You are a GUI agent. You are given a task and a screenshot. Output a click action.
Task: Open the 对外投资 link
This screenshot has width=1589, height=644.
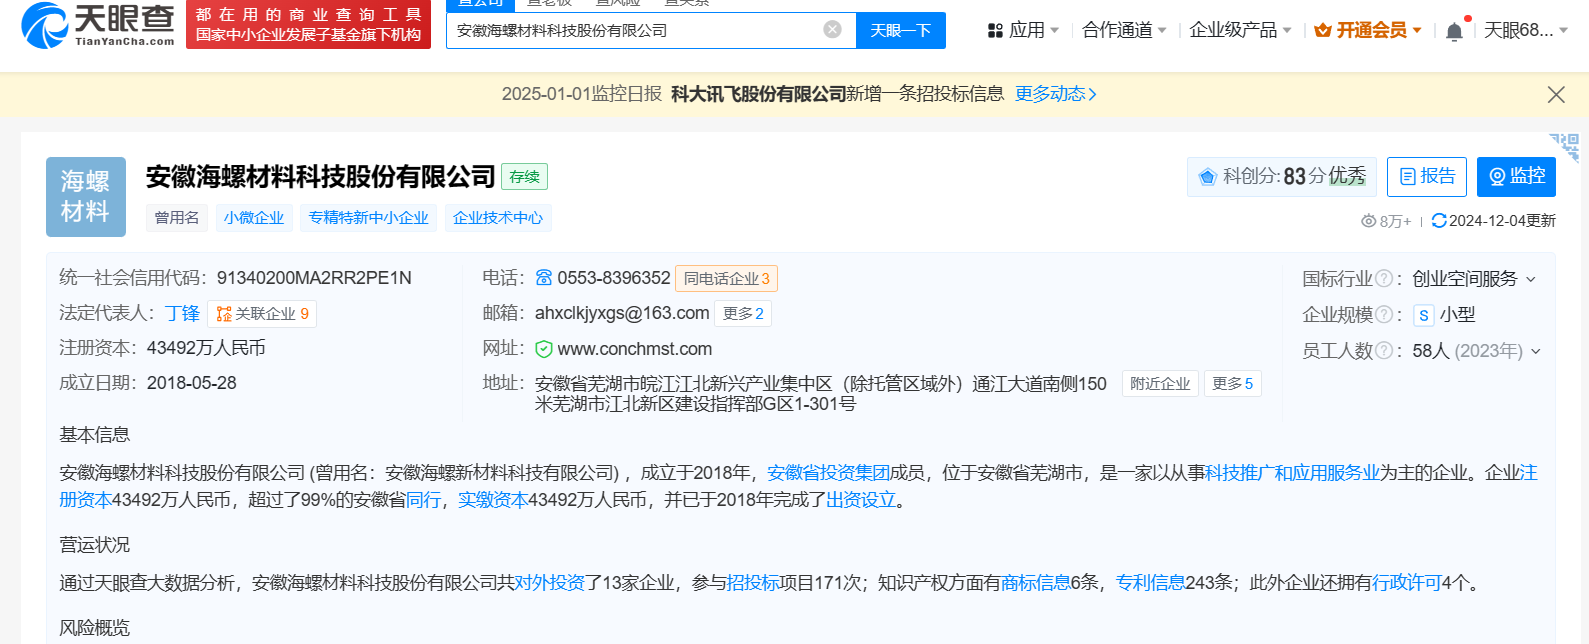(x=550, y=583)
